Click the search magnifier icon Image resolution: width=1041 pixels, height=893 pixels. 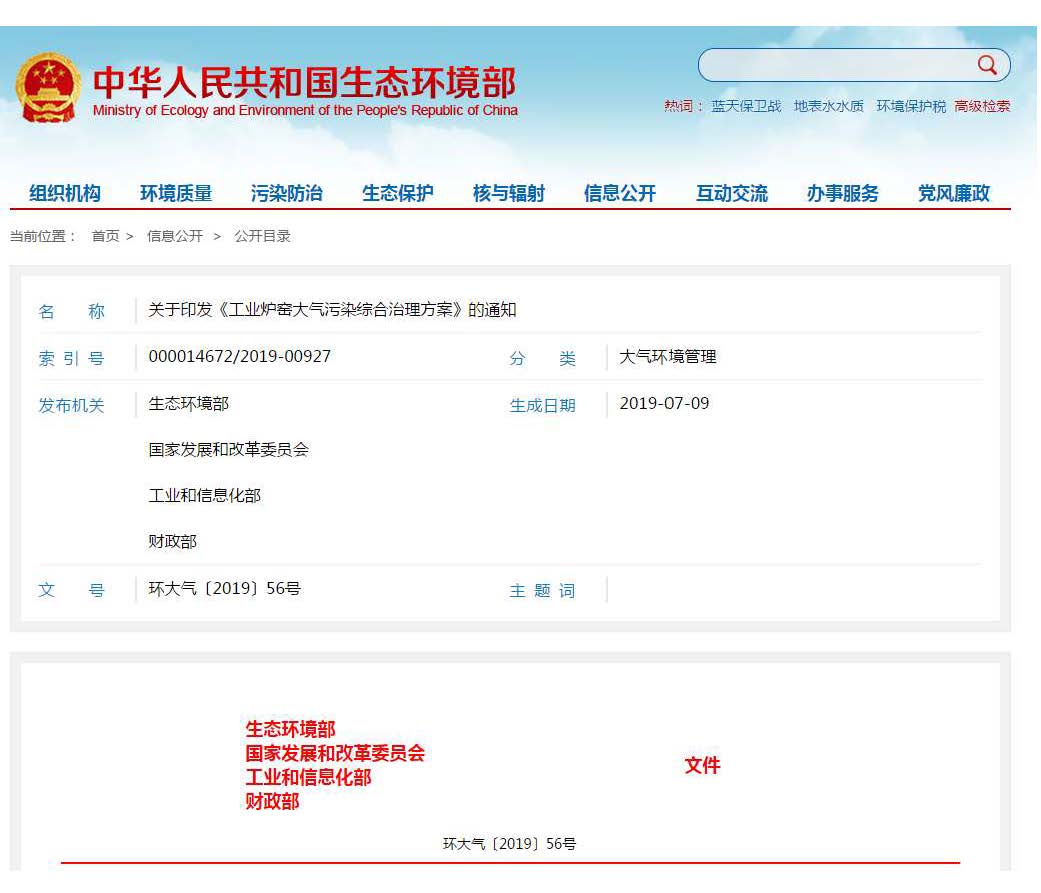[987, 66]
